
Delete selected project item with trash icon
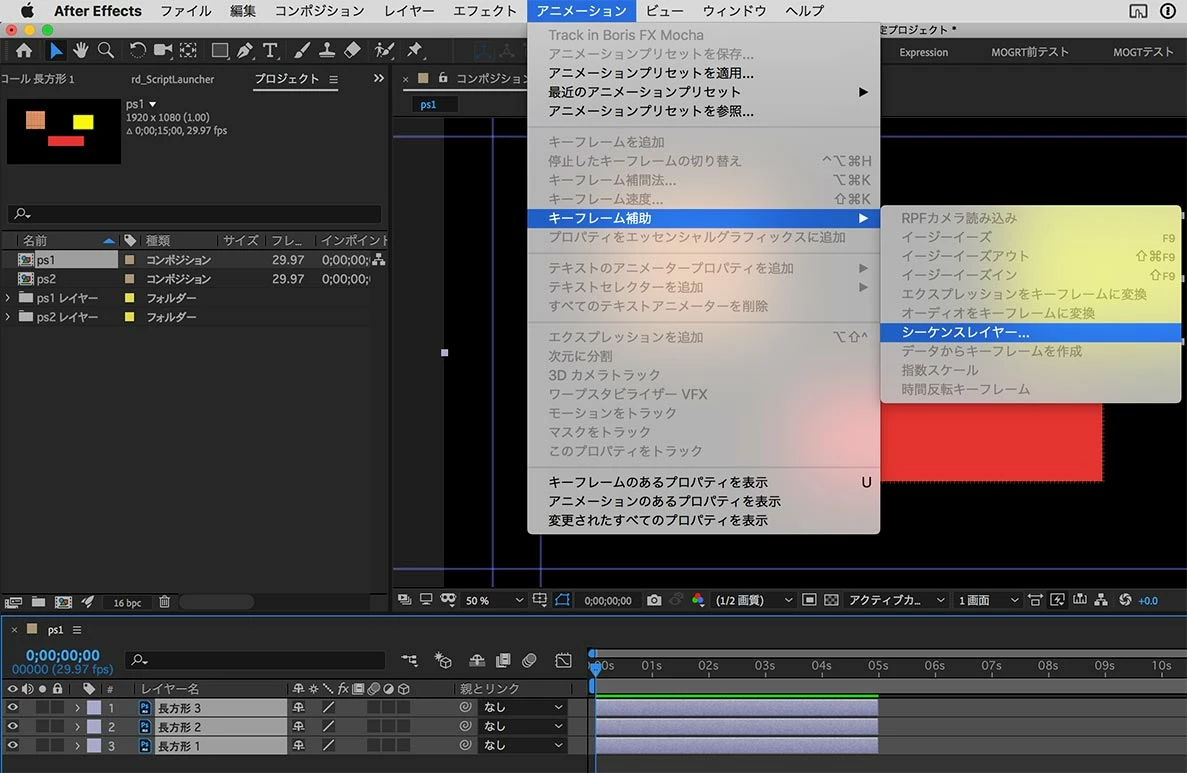tap(164, 602)
